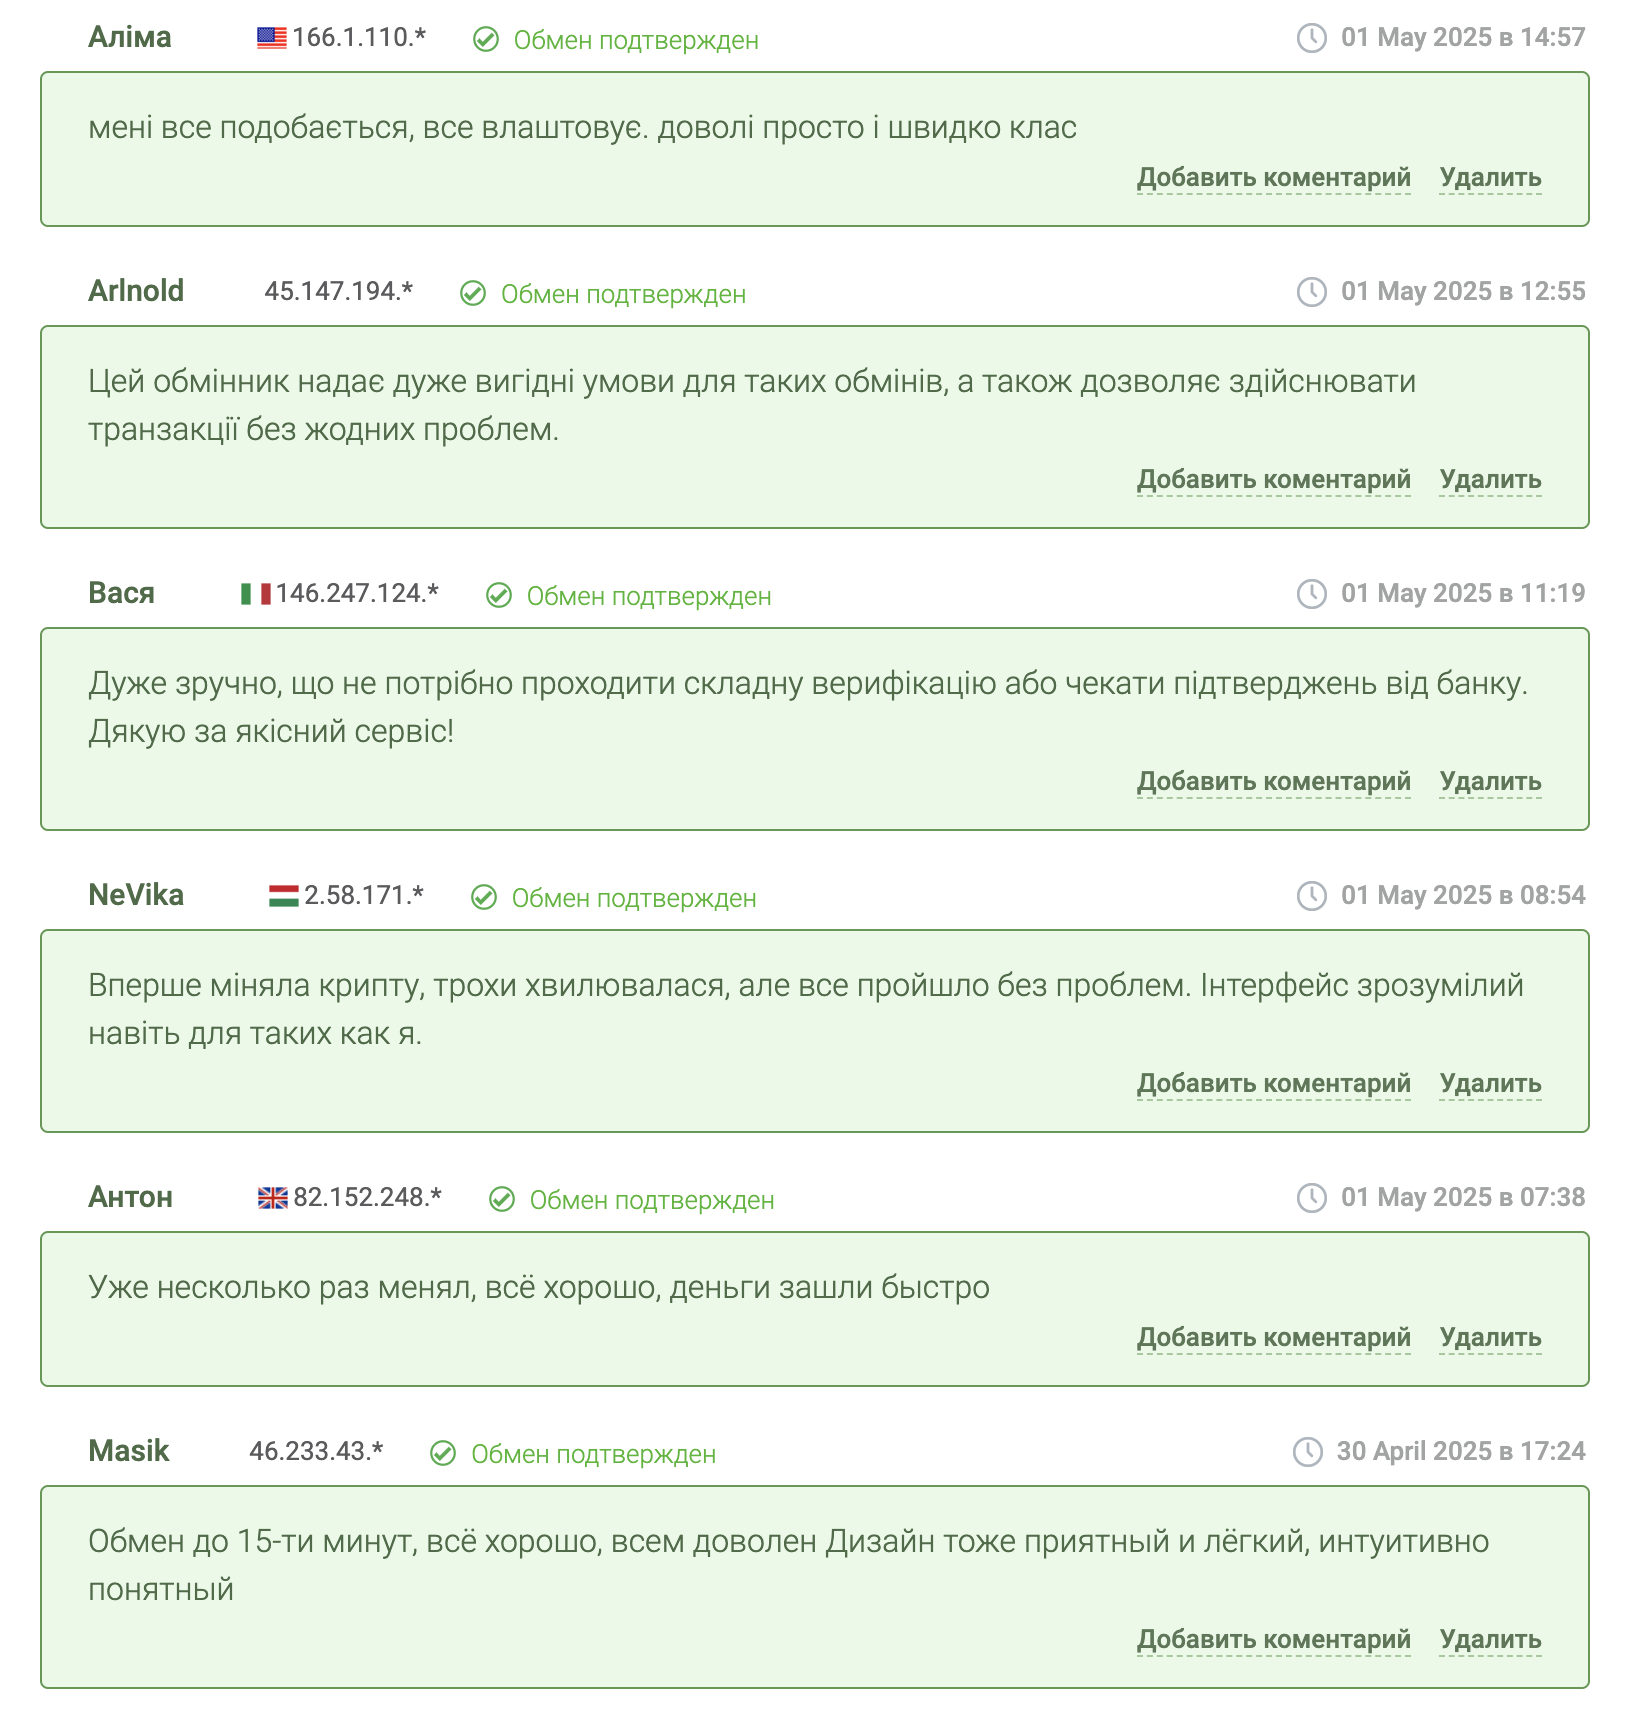
Task: Delete NeVika's review
Action: [1490, 1084]
